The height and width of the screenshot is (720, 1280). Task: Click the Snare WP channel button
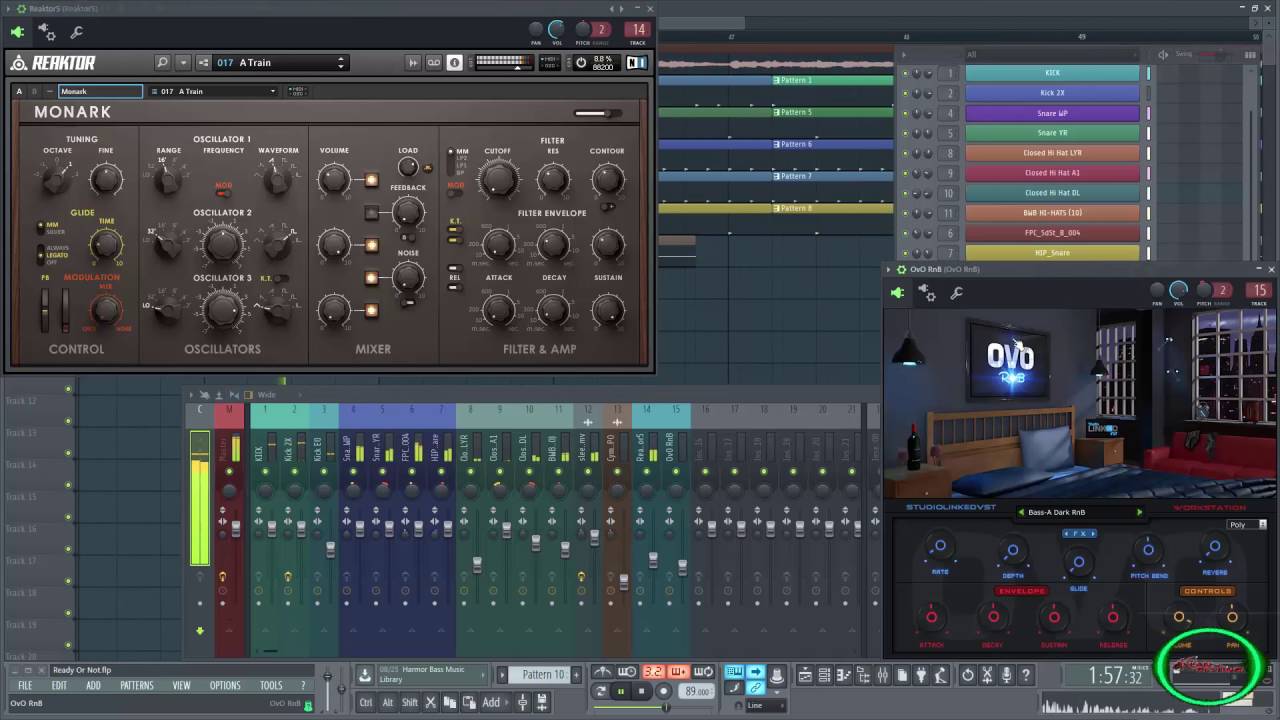1052,113
